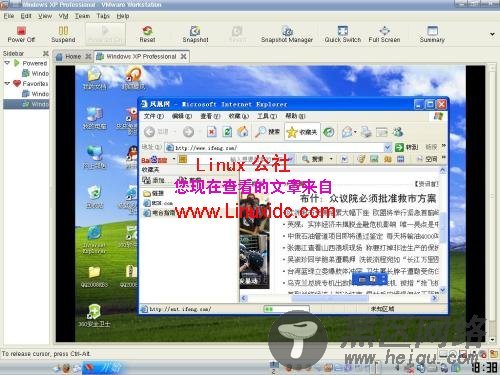Open the 收藏 menu in IE
The width and height of the screenshot is (500, 375).
[x=239, y=116]
